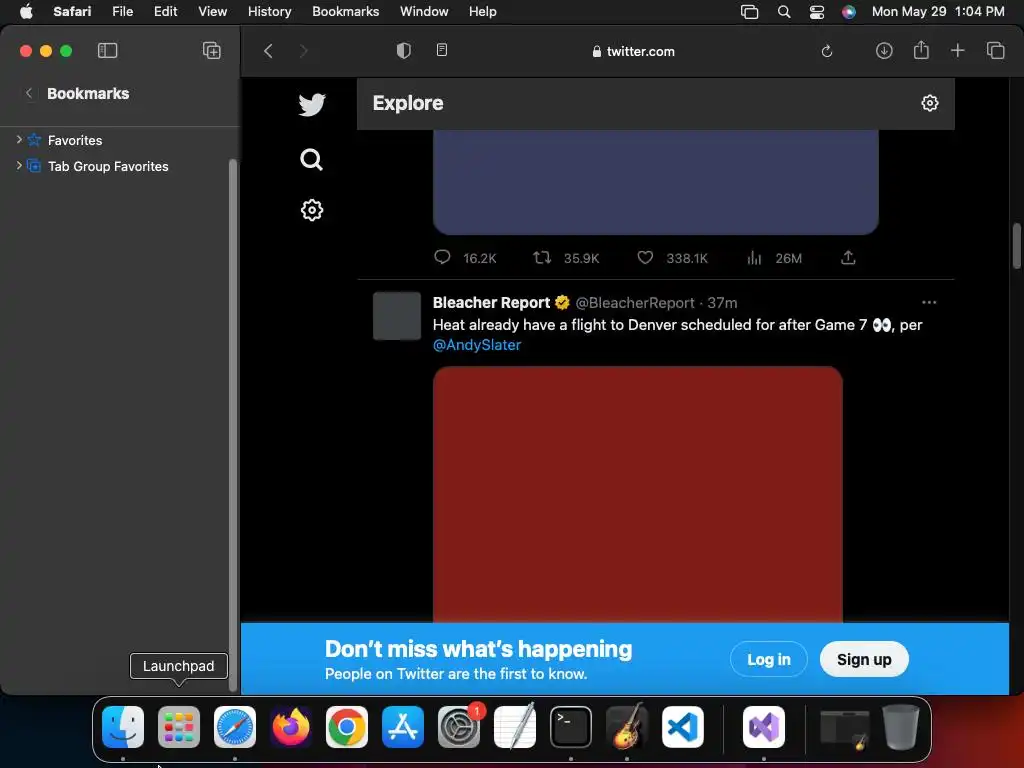Click Bleacher Report's avatar

tap(396, 316)
